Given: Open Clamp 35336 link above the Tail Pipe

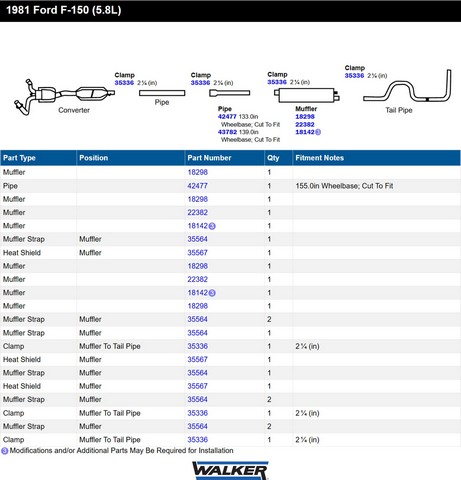Looking at the screenshot, I should [x=354, y=76].
